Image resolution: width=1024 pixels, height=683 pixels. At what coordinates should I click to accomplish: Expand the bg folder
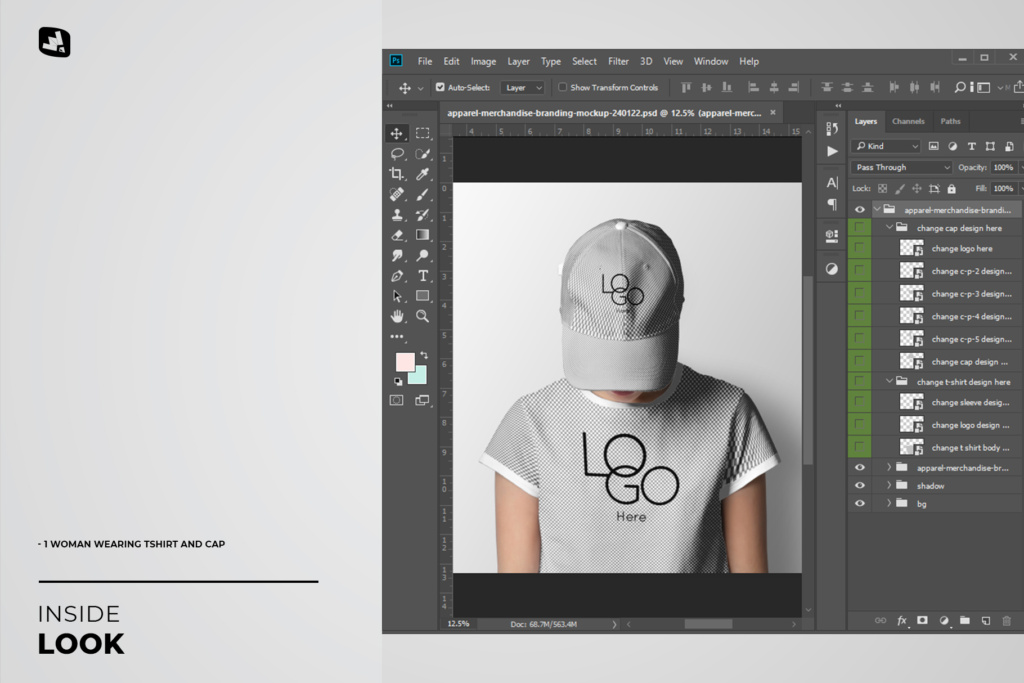[888, 502]
